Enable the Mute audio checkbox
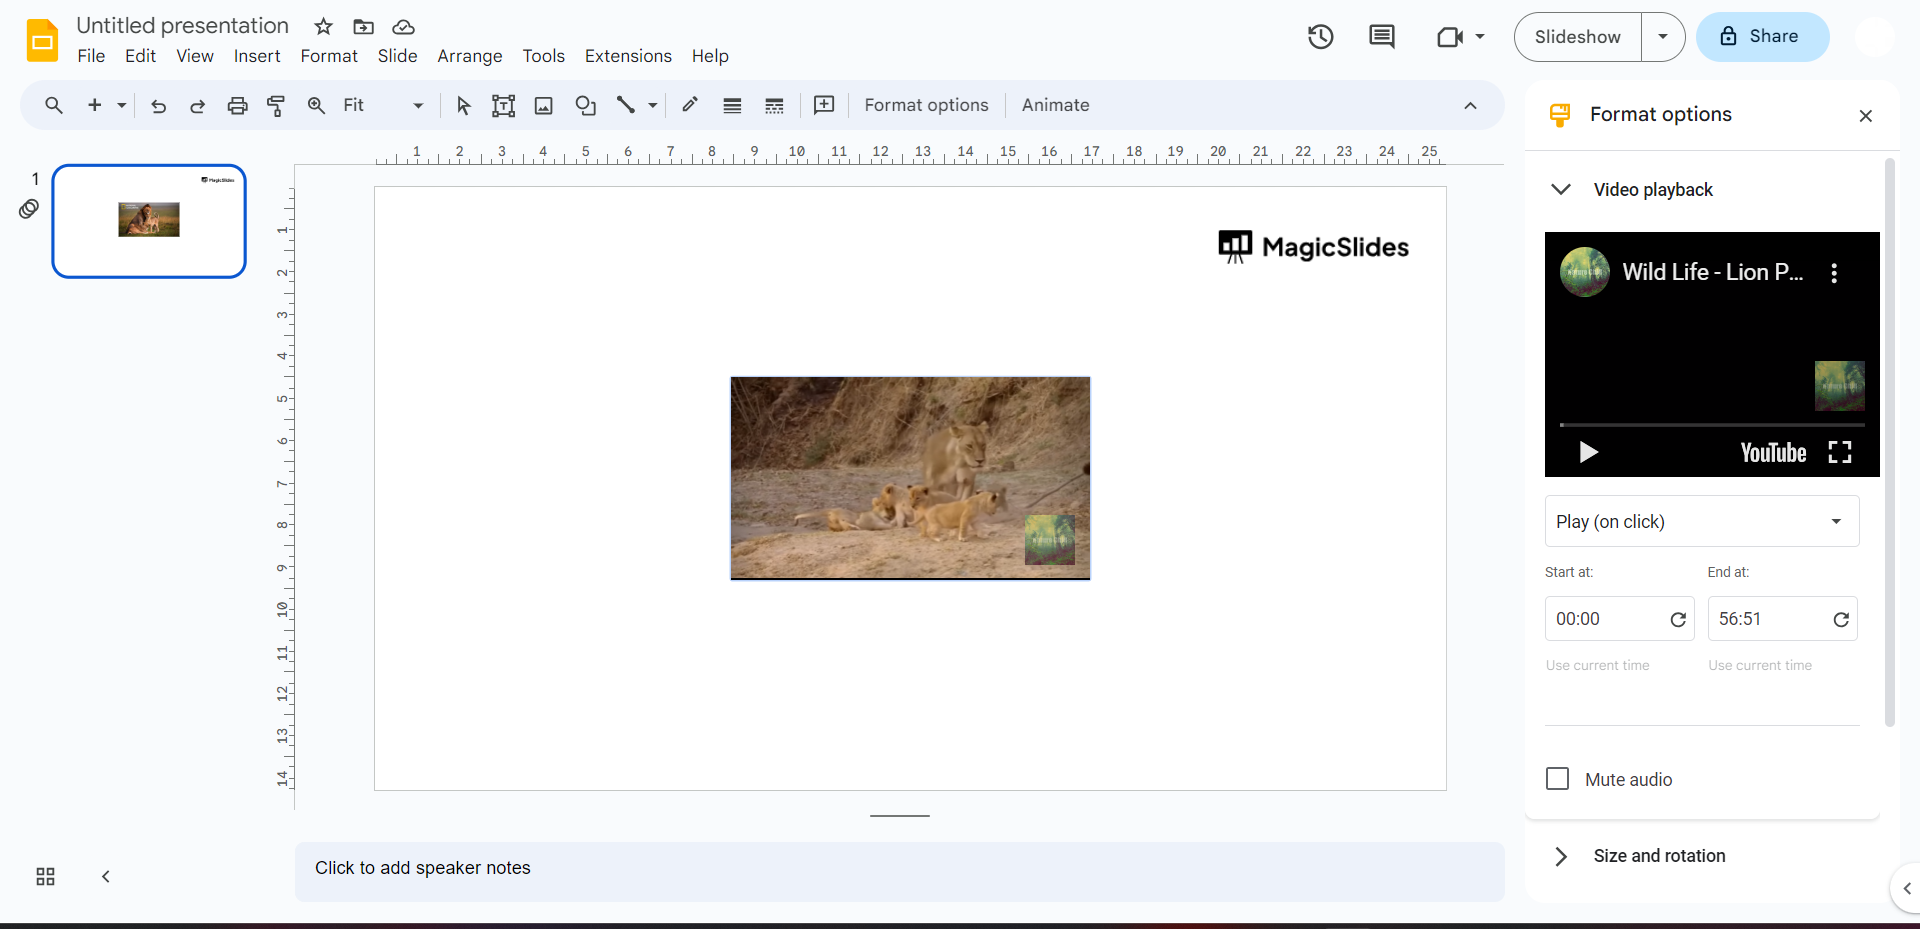 [1557, 779]
